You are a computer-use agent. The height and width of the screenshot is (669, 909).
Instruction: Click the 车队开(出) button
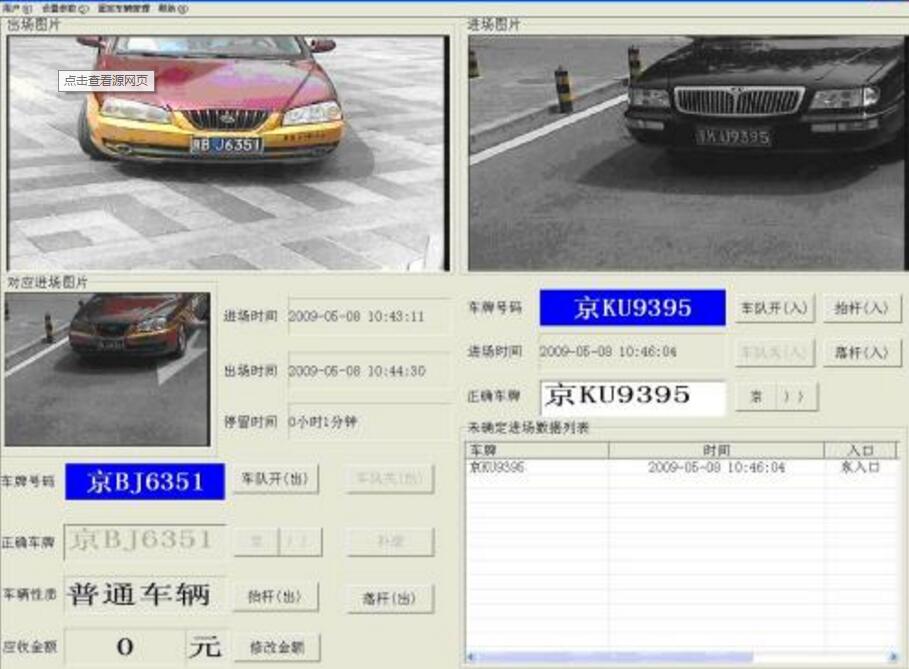277,480
